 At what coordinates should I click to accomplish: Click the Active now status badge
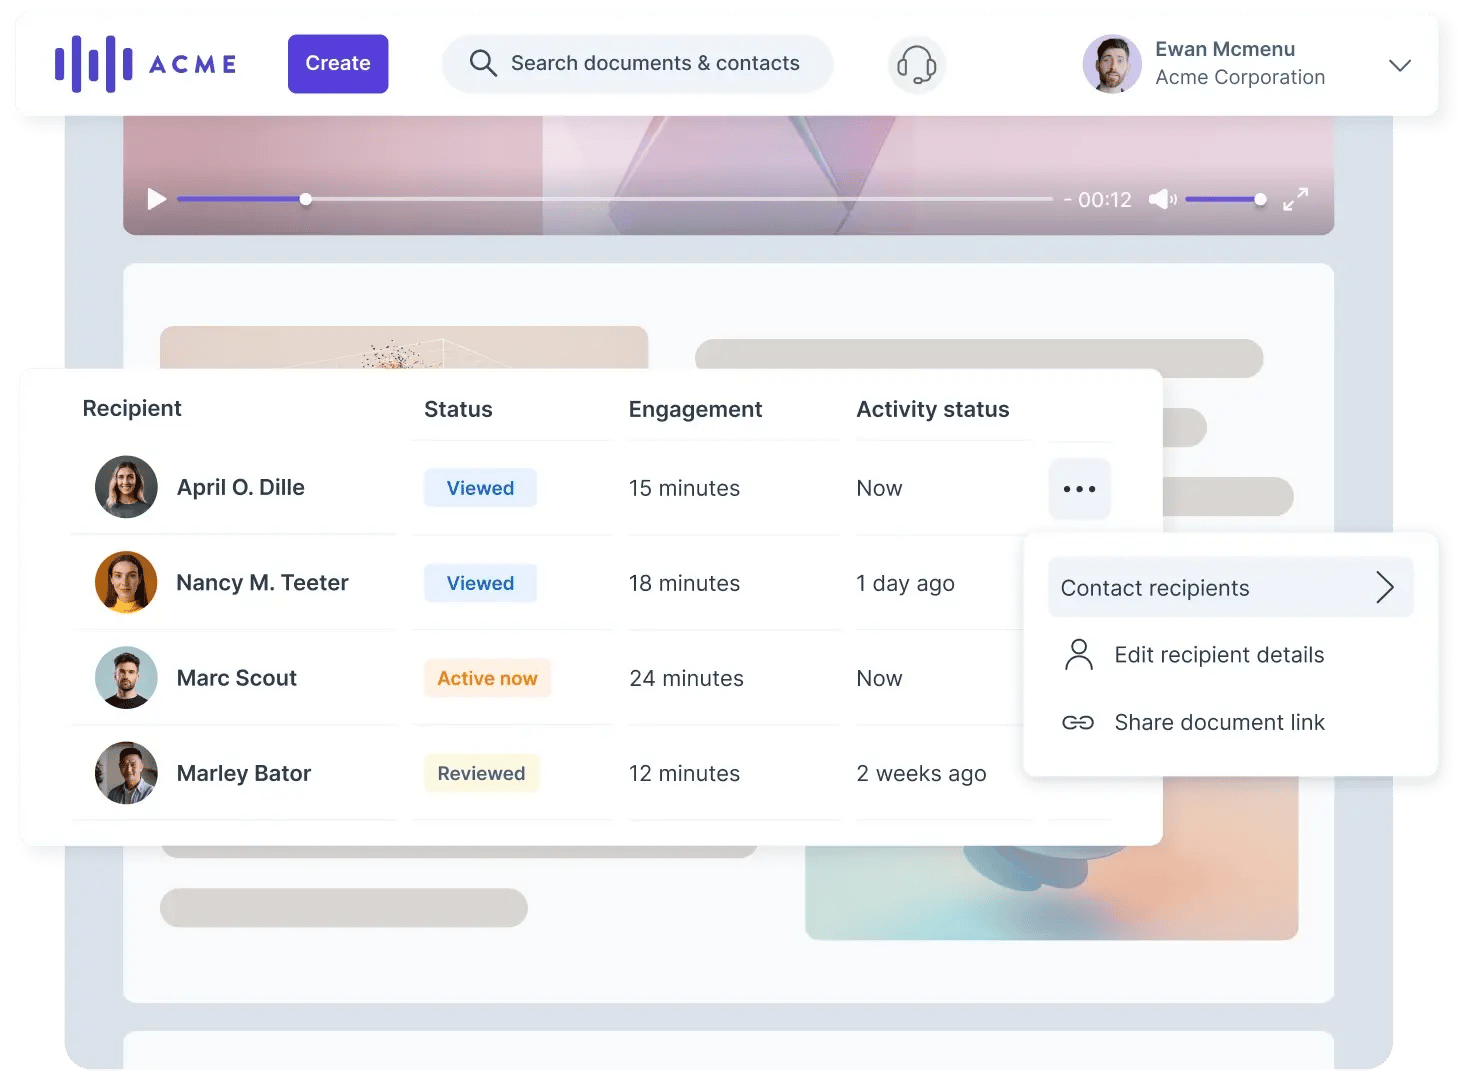pos(487,678)
